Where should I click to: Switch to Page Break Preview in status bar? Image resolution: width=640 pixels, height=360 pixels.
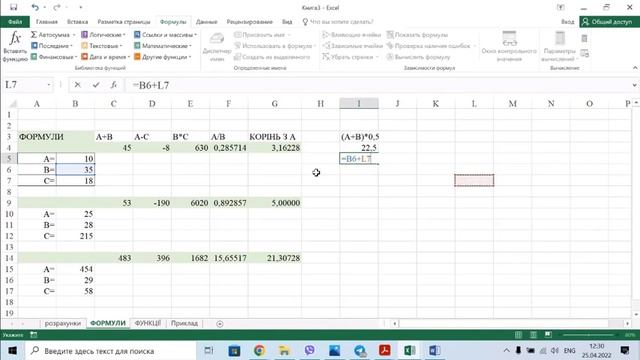pos(548,335)
